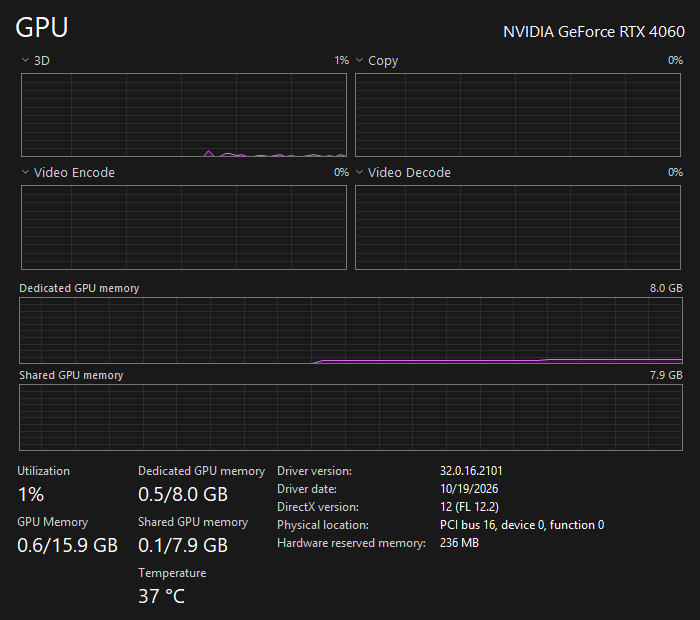This screenshot has height=620, width=700.
Task: Click the 0% value beside Video Decode
Action: click(675, 172)
